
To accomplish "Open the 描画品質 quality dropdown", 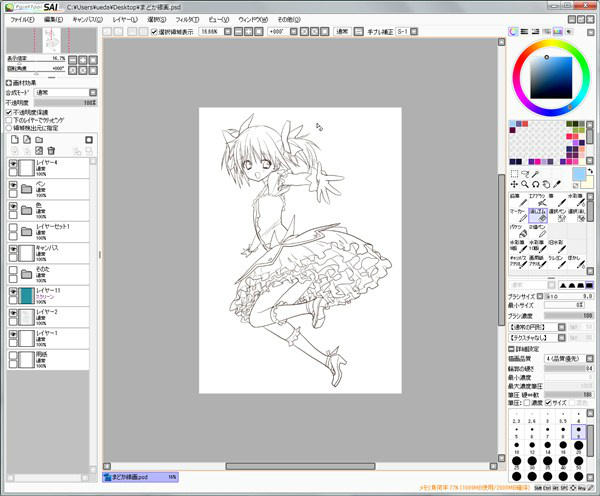I will click(590, 359).
